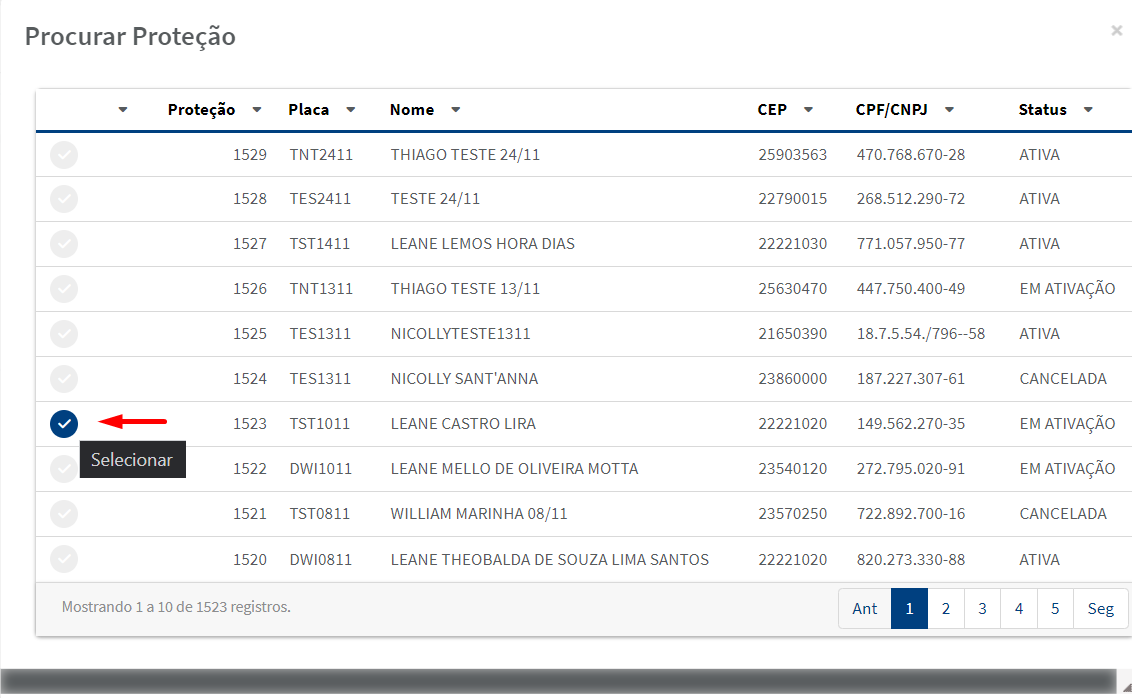Open the Nome column filter arrow
Viewport: 1132px width, 698px height.
tap(456, 110)
